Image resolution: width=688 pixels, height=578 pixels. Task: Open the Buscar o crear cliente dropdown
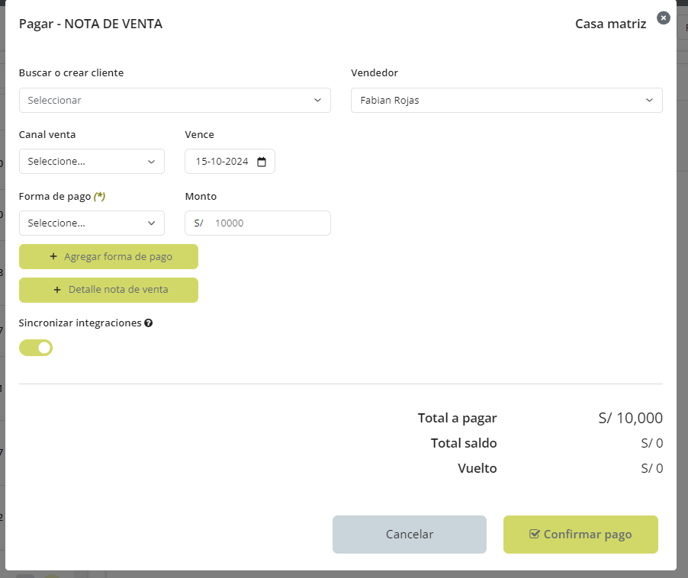(175, 101)
